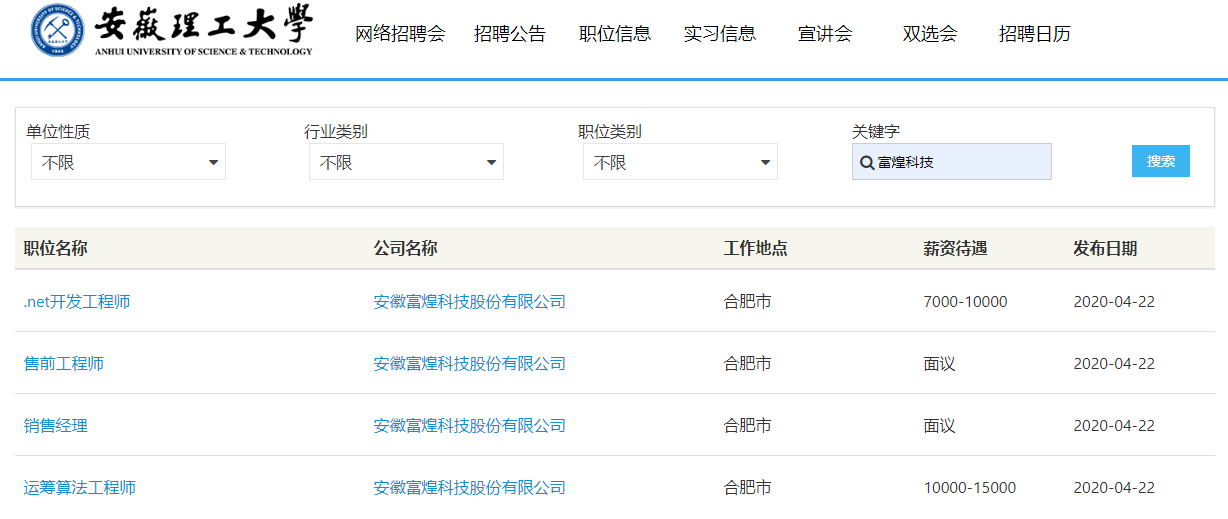Open the 双选会 menu item
The width and height of the screenshot is (1228, 519).
point(930,34)
